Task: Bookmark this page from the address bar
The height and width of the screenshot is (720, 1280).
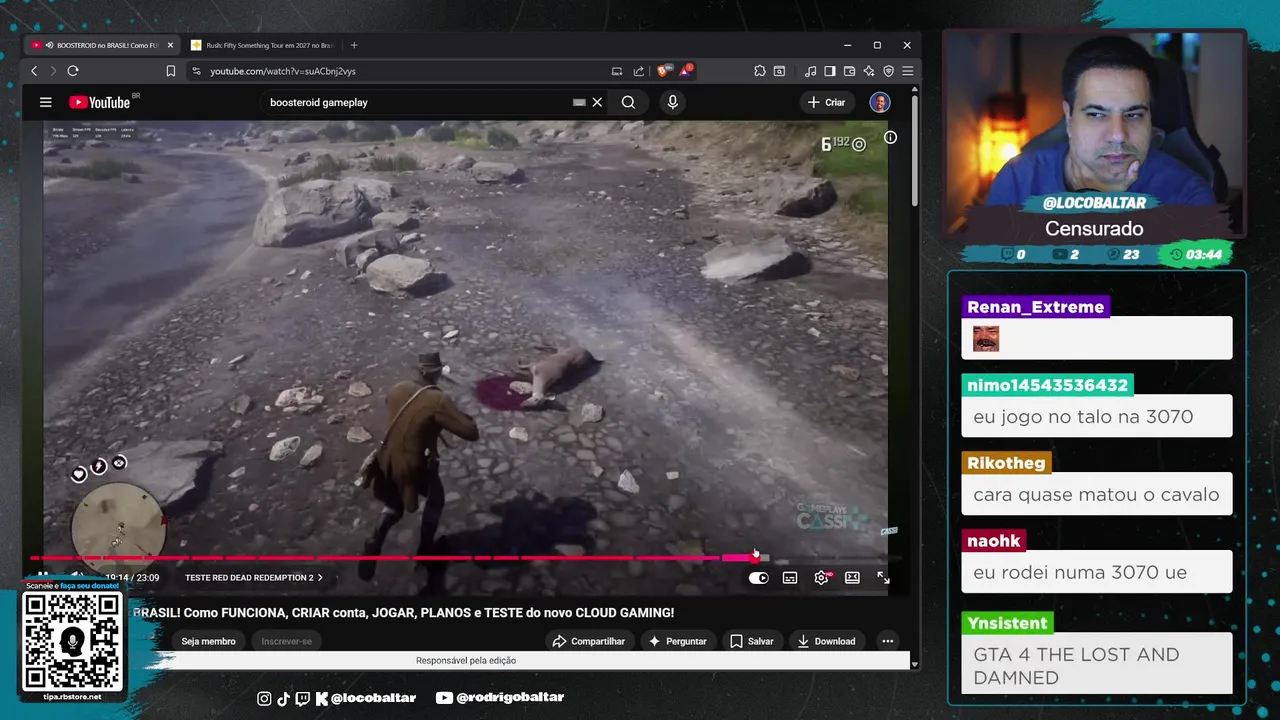Action: coord(171,71)
